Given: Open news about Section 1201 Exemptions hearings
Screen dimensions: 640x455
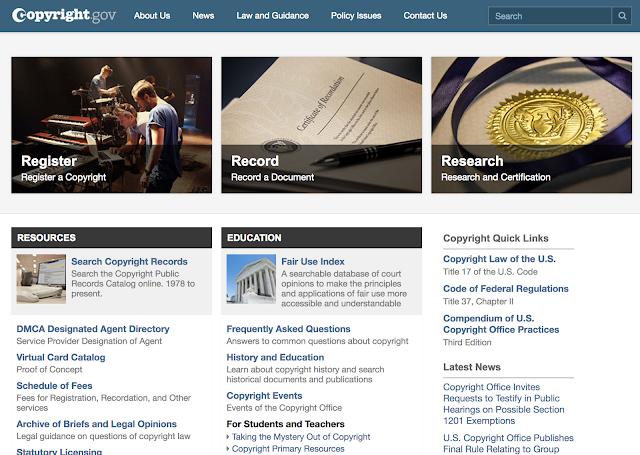Looking at the screenshot, I should [504, 404].
